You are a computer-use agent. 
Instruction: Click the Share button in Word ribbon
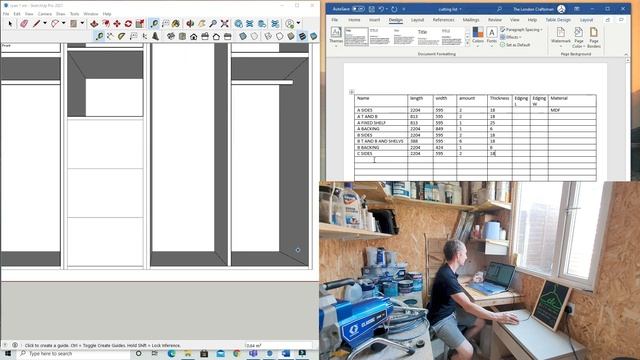click(x=608, y=20)
